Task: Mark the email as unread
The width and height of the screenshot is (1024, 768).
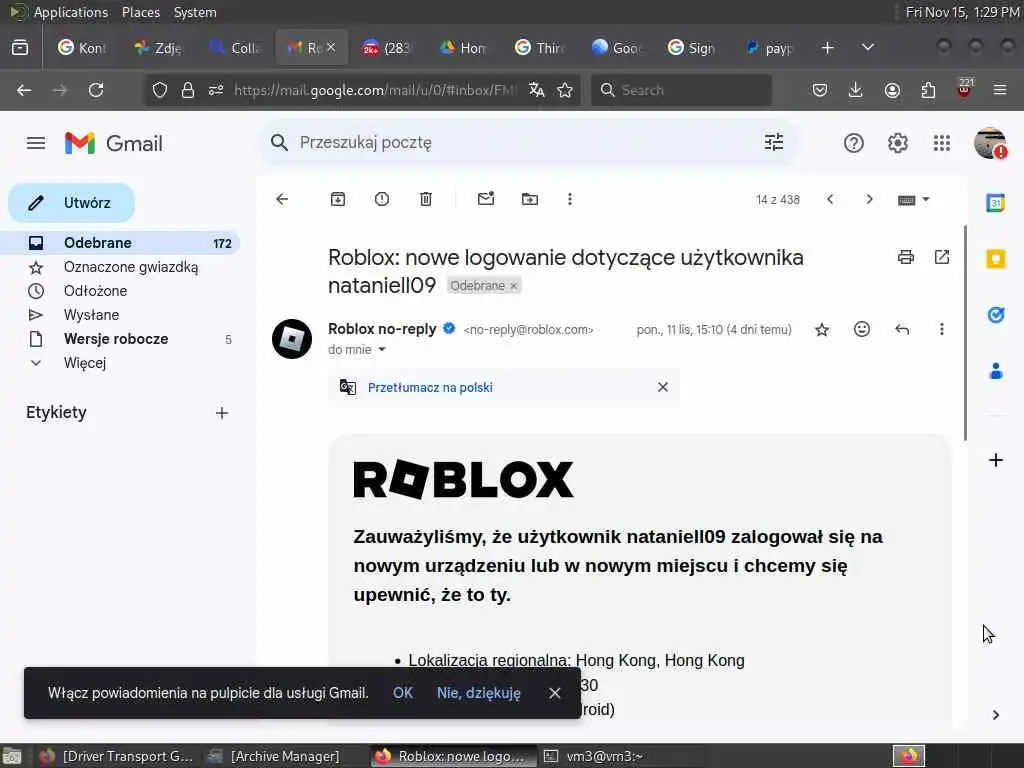Action: click(486, 199)
